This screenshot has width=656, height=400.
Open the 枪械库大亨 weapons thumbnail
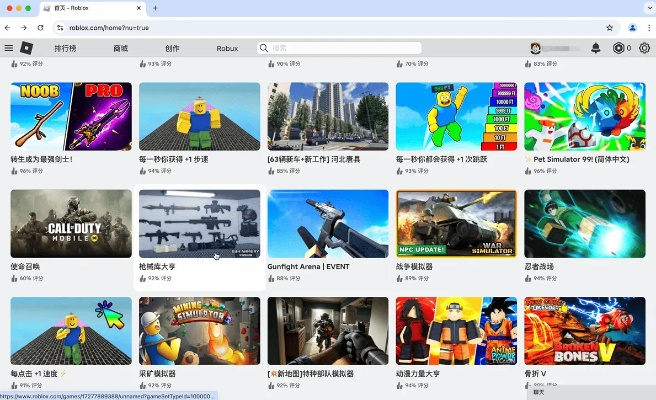[200, 223]
